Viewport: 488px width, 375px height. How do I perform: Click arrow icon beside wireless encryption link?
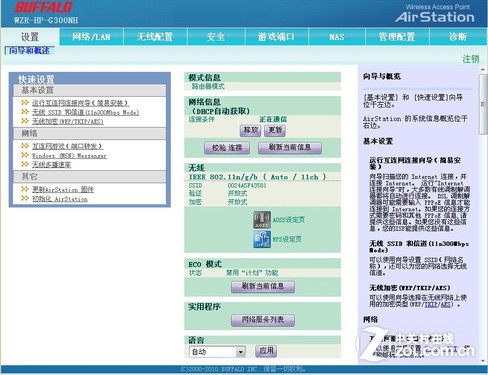click(x=25, y=121)
